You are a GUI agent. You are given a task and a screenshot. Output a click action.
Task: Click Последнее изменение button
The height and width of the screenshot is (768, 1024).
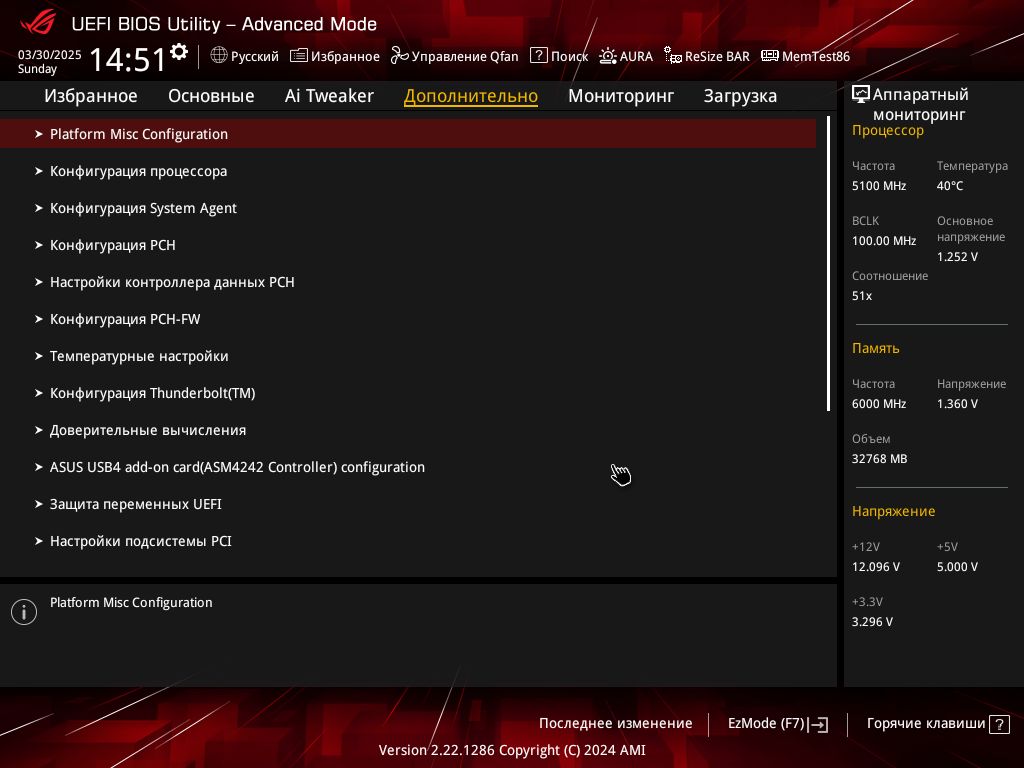click(615, 724)
